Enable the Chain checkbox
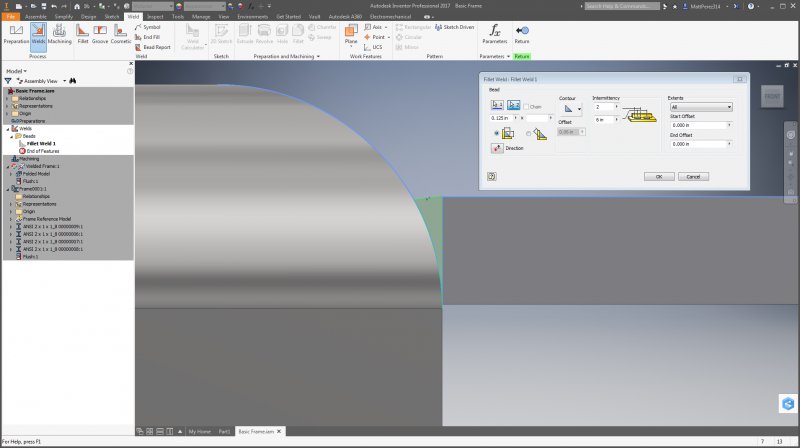The height and width of the screenshot is (448, 800). pyautogui.click(x=527, y=106)
